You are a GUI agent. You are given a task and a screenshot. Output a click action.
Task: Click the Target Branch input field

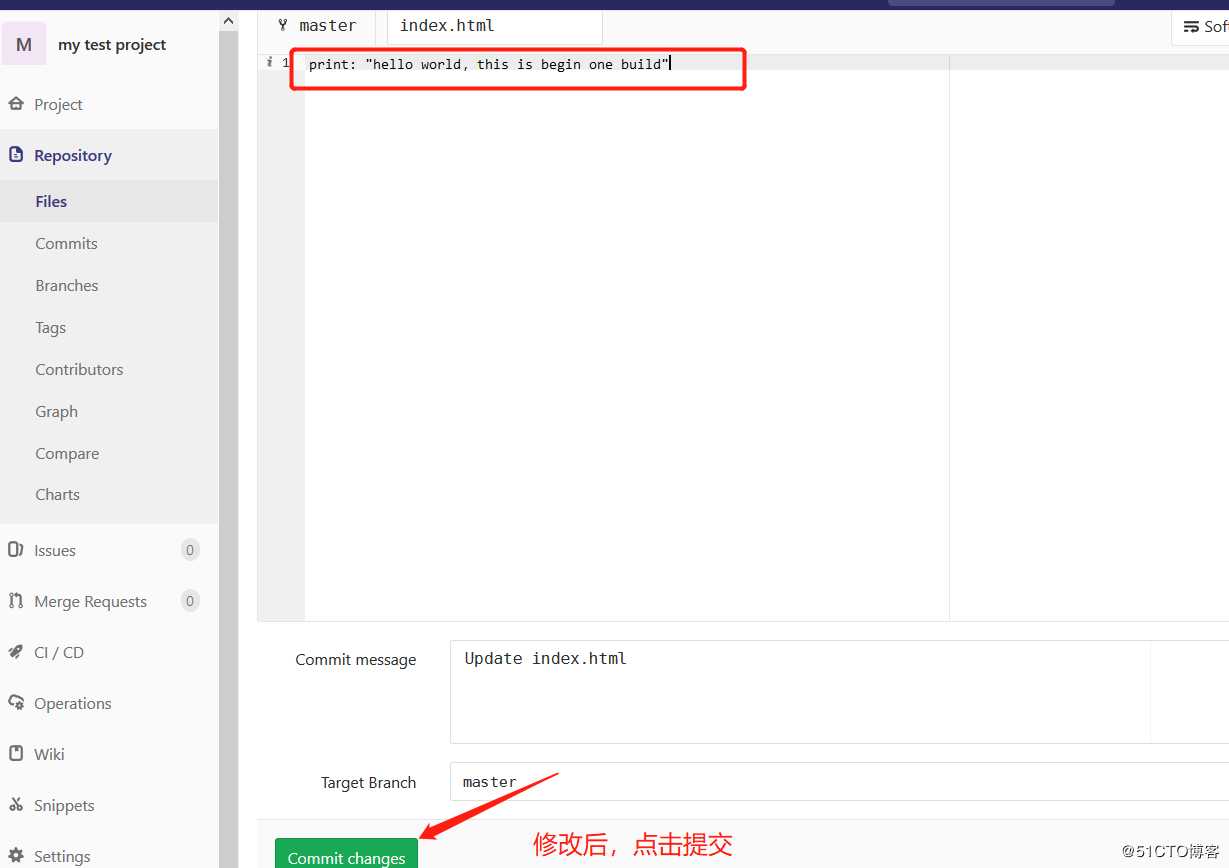click(x=838, y=782)
